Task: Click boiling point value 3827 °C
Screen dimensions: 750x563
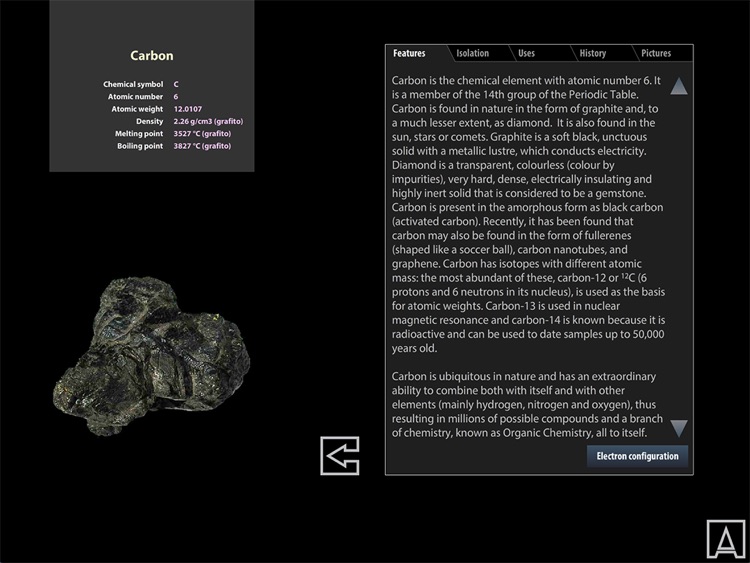Action: point(202,146)
